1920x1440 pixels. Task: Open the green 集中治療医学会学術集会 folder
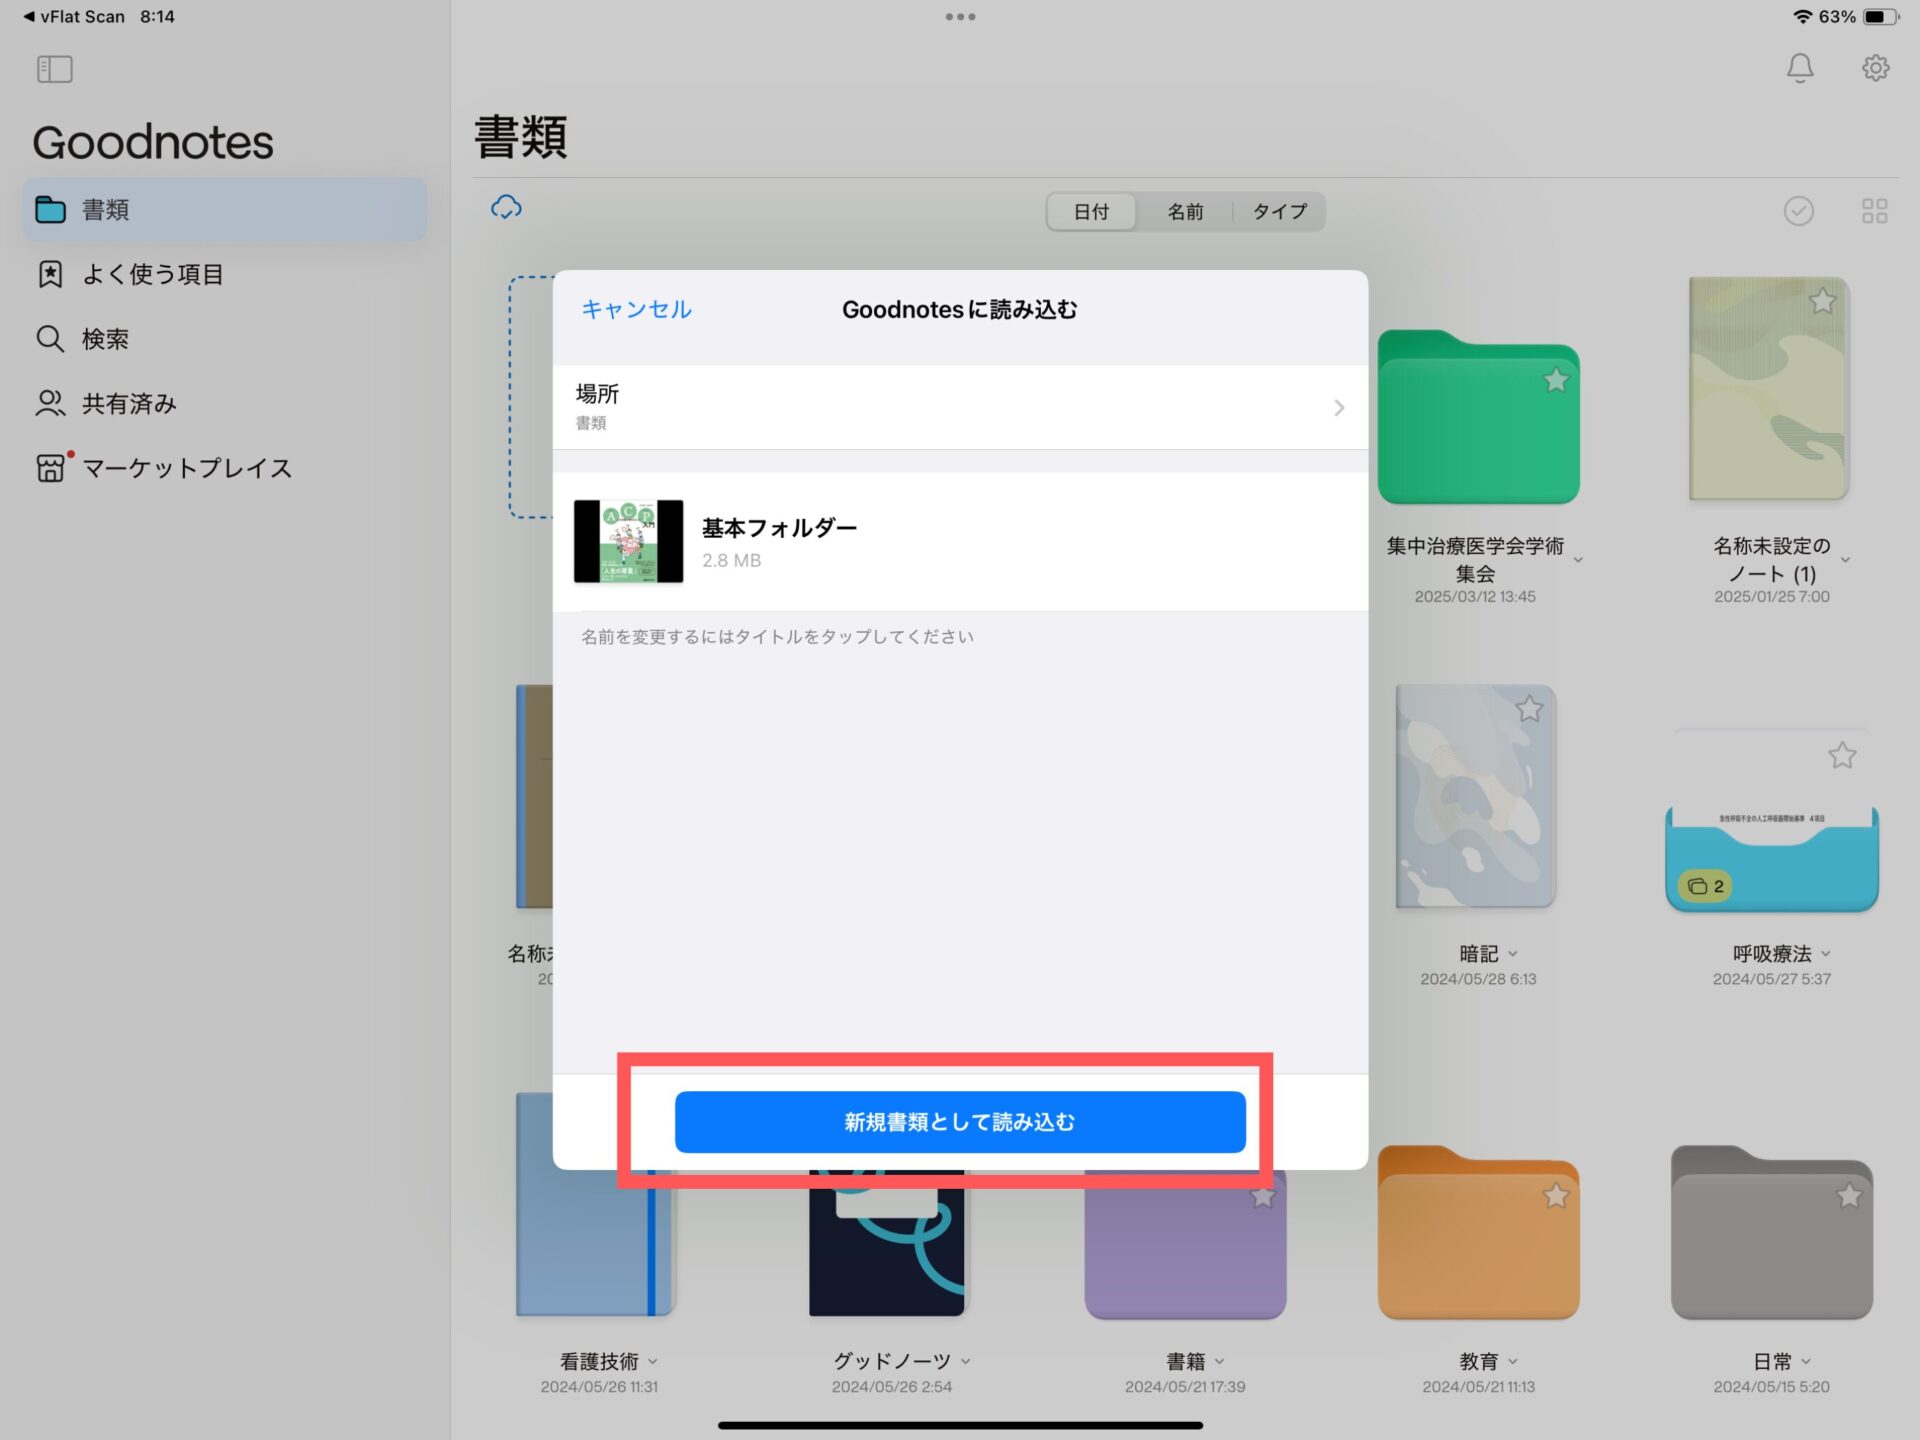click(x=1478, y=417)
